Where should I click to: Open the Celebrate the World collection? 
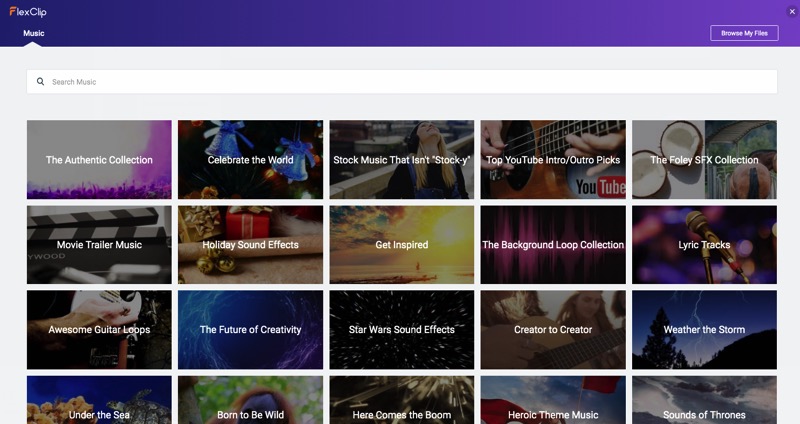(251, 160)
